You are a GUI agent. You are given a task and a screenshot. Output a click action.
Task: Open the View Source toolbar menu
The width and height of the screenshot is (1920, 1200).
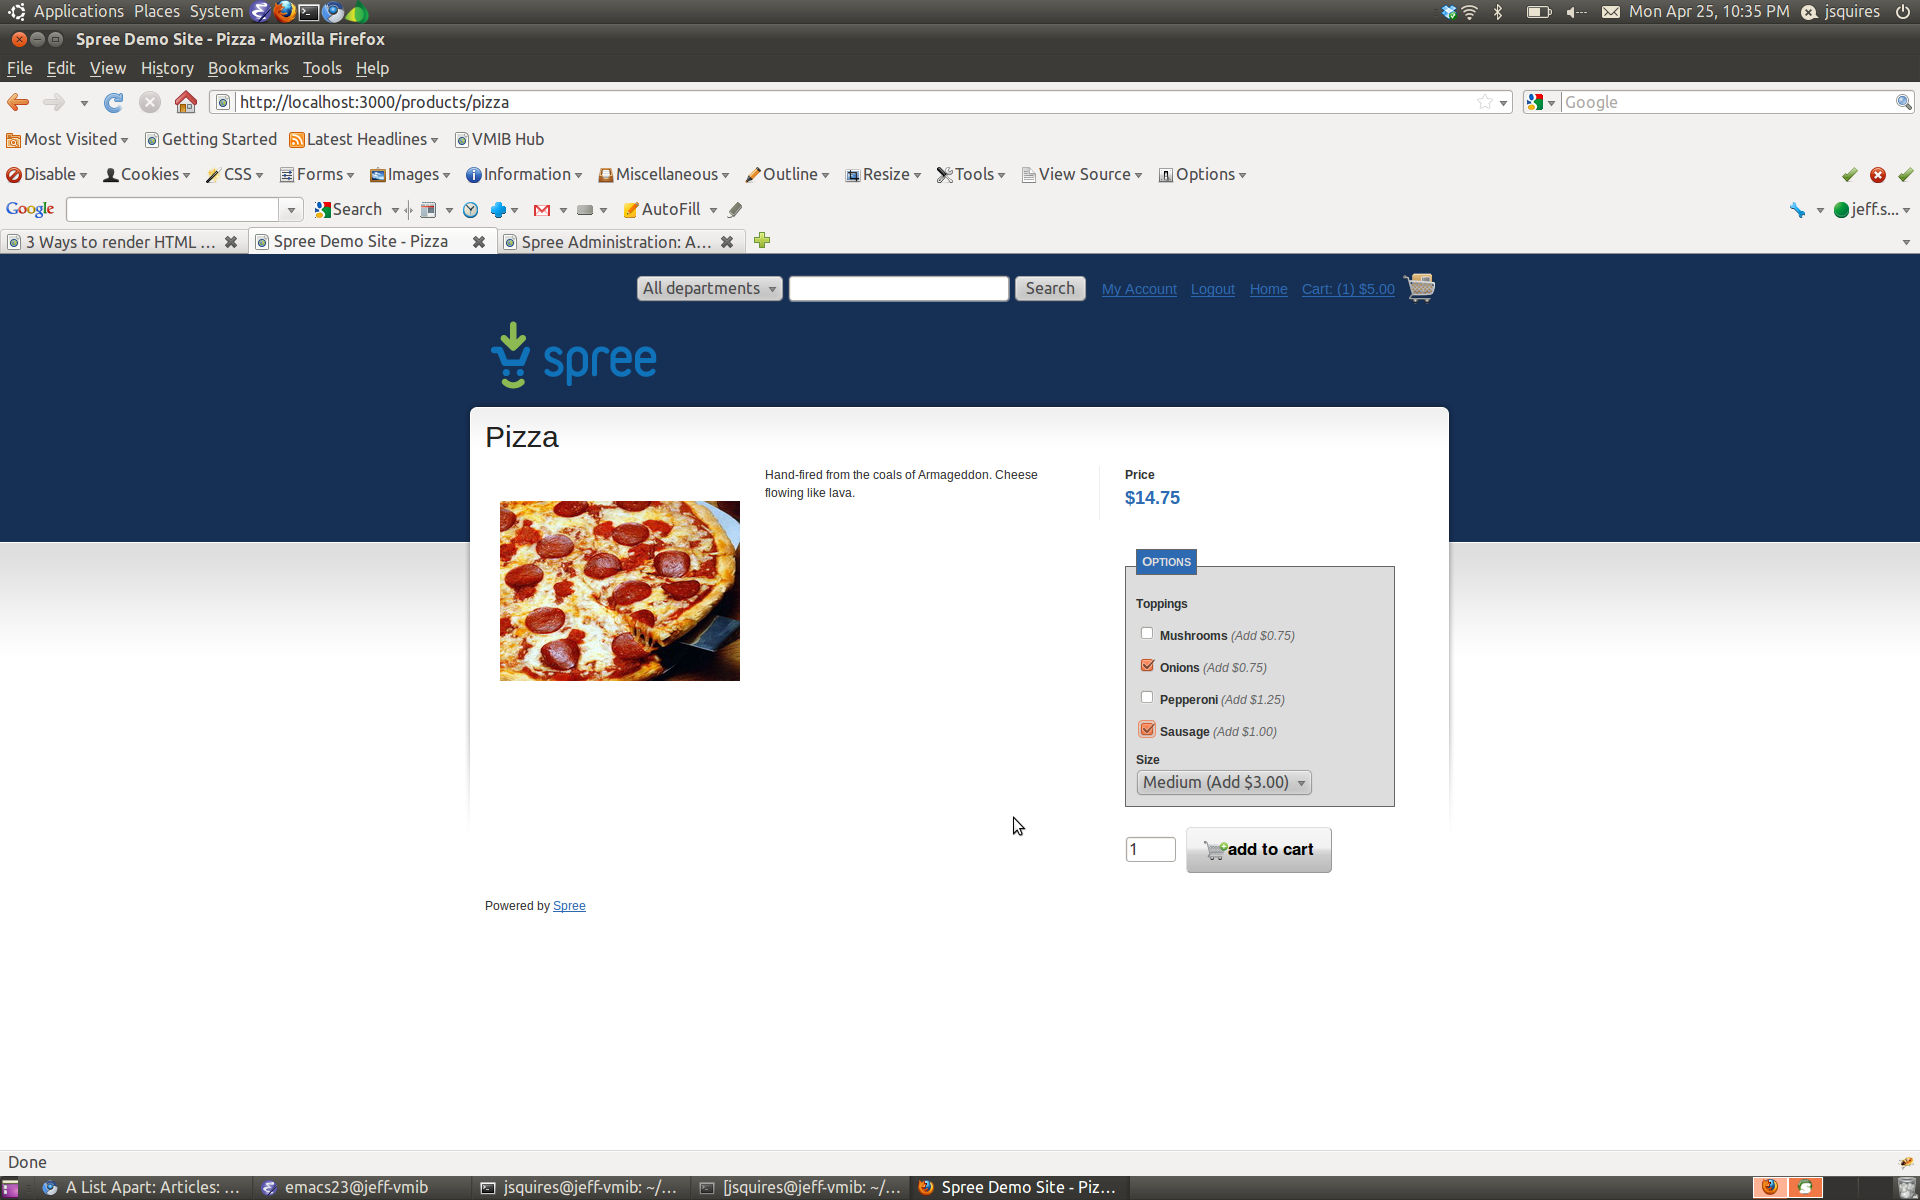1085,174
